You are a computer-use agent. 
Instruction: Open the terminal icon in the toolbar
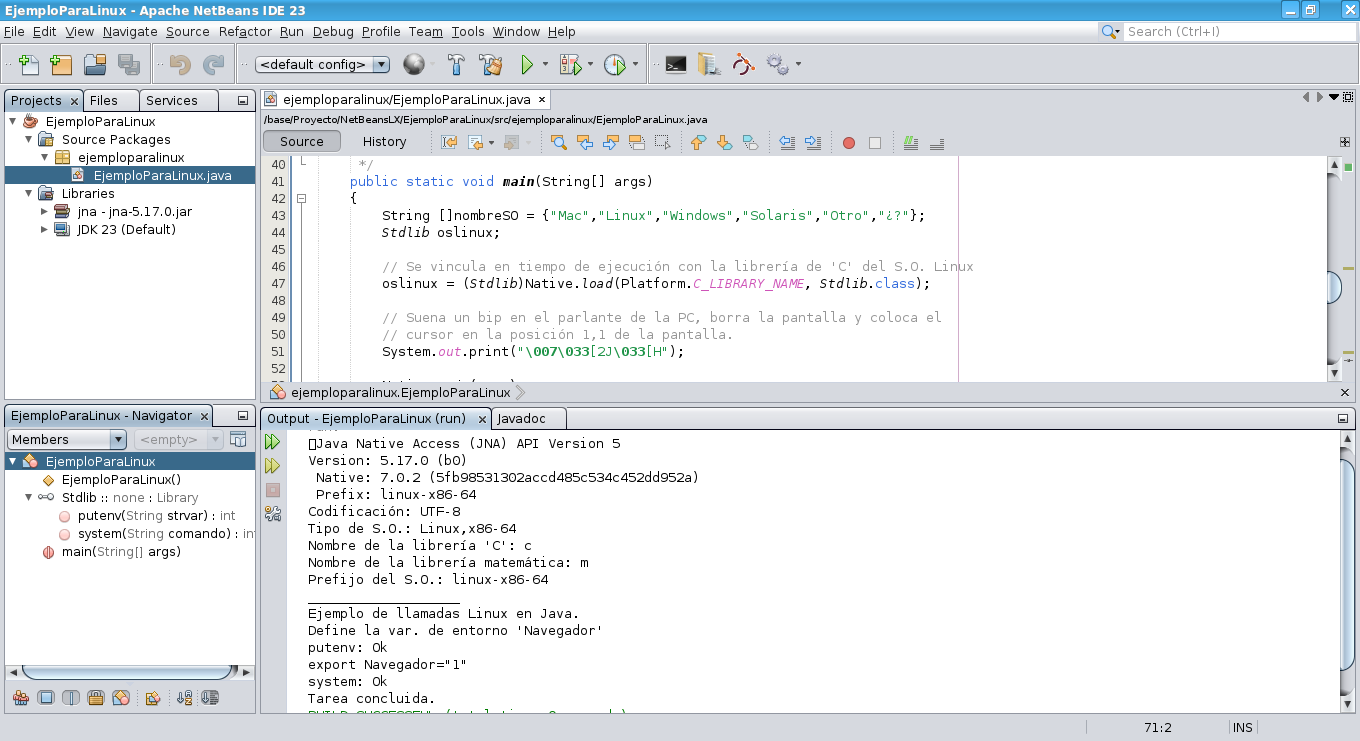(676, 65)
